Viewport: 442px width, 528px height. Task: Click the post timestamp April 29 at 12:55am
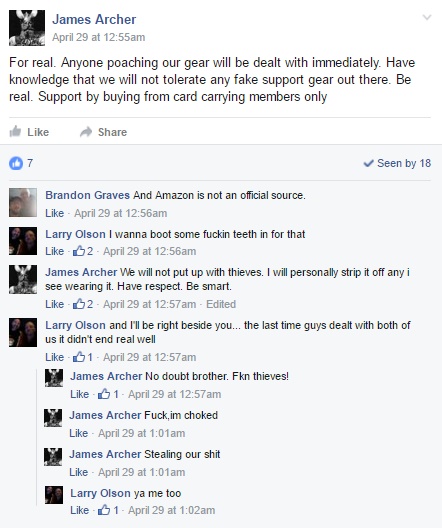point(99,37)
